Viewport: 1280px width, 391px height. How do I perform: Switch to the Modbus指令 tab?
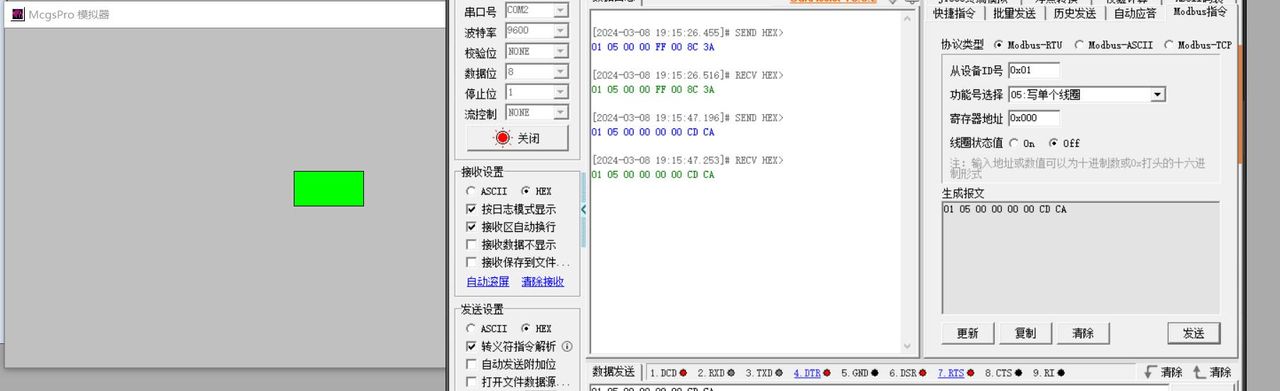1199,12
